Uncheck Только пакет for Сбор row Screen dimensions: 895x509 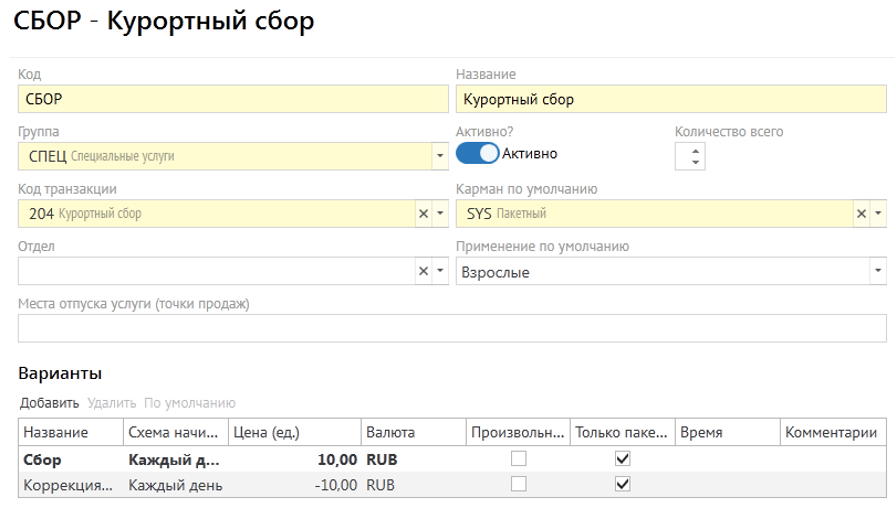(x=623, y=459)
